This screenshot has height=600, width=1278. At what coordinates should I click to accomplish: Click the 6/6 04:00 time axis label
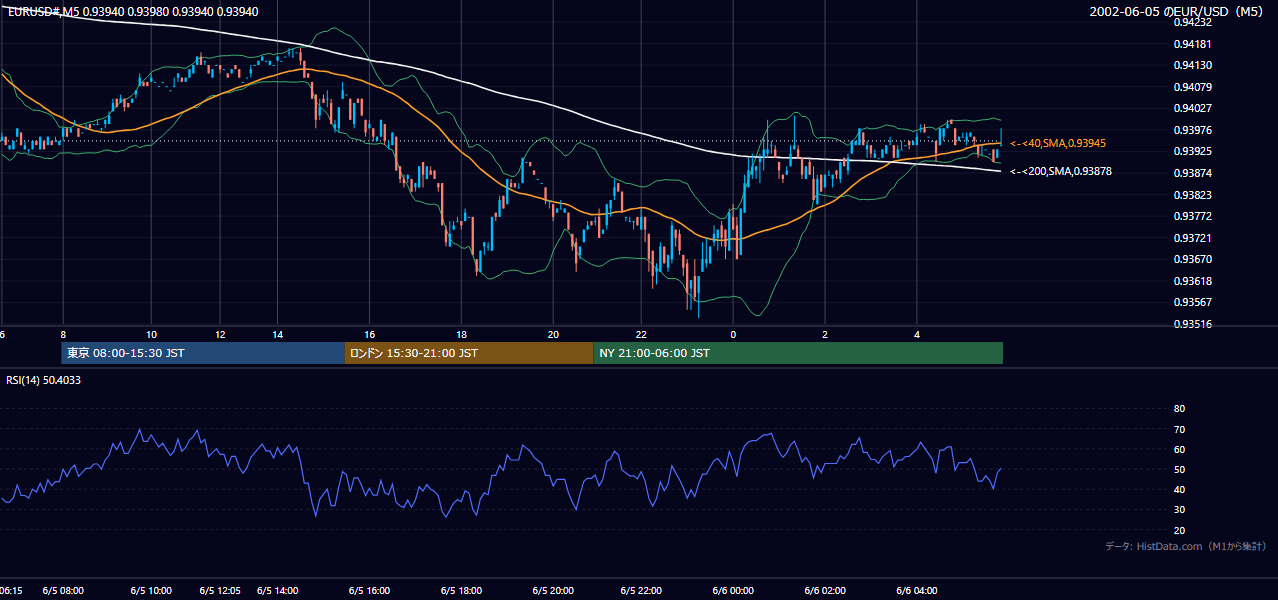coord(917,590)
